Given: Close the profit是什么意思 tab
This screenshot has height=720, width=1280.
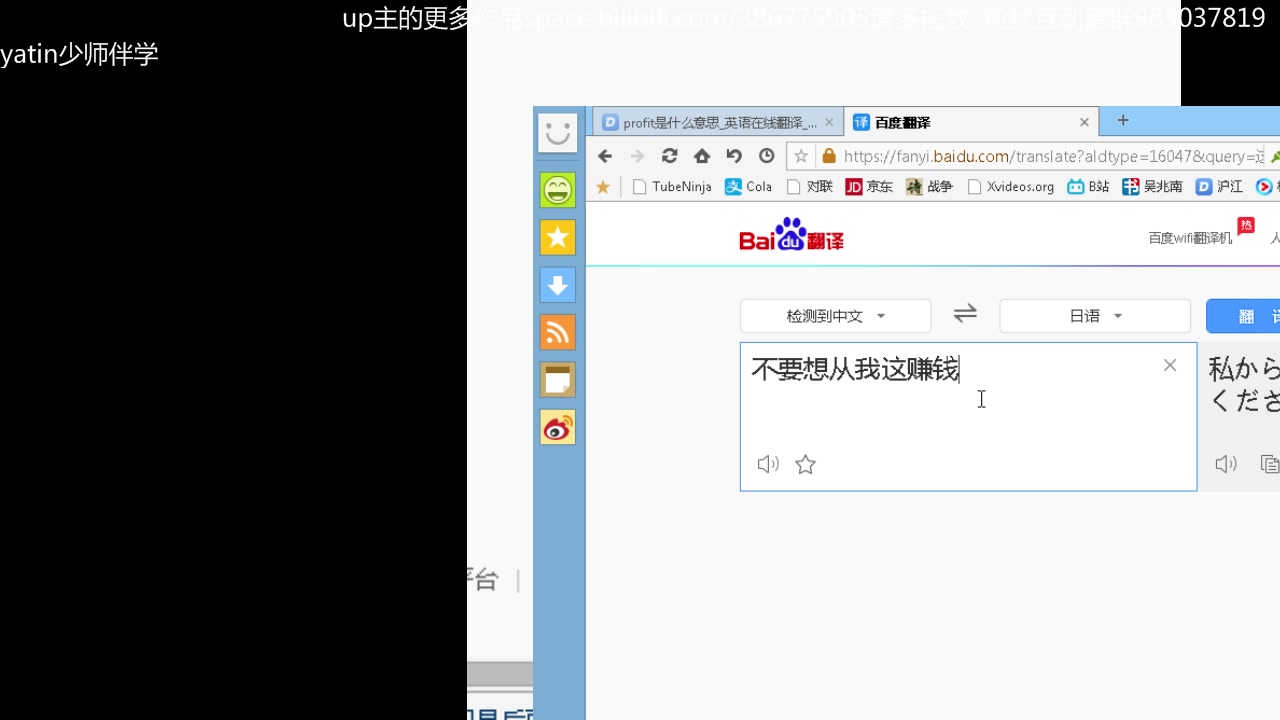Looking at the screenshot, I should pyautogui.click(x=829, y=123).
